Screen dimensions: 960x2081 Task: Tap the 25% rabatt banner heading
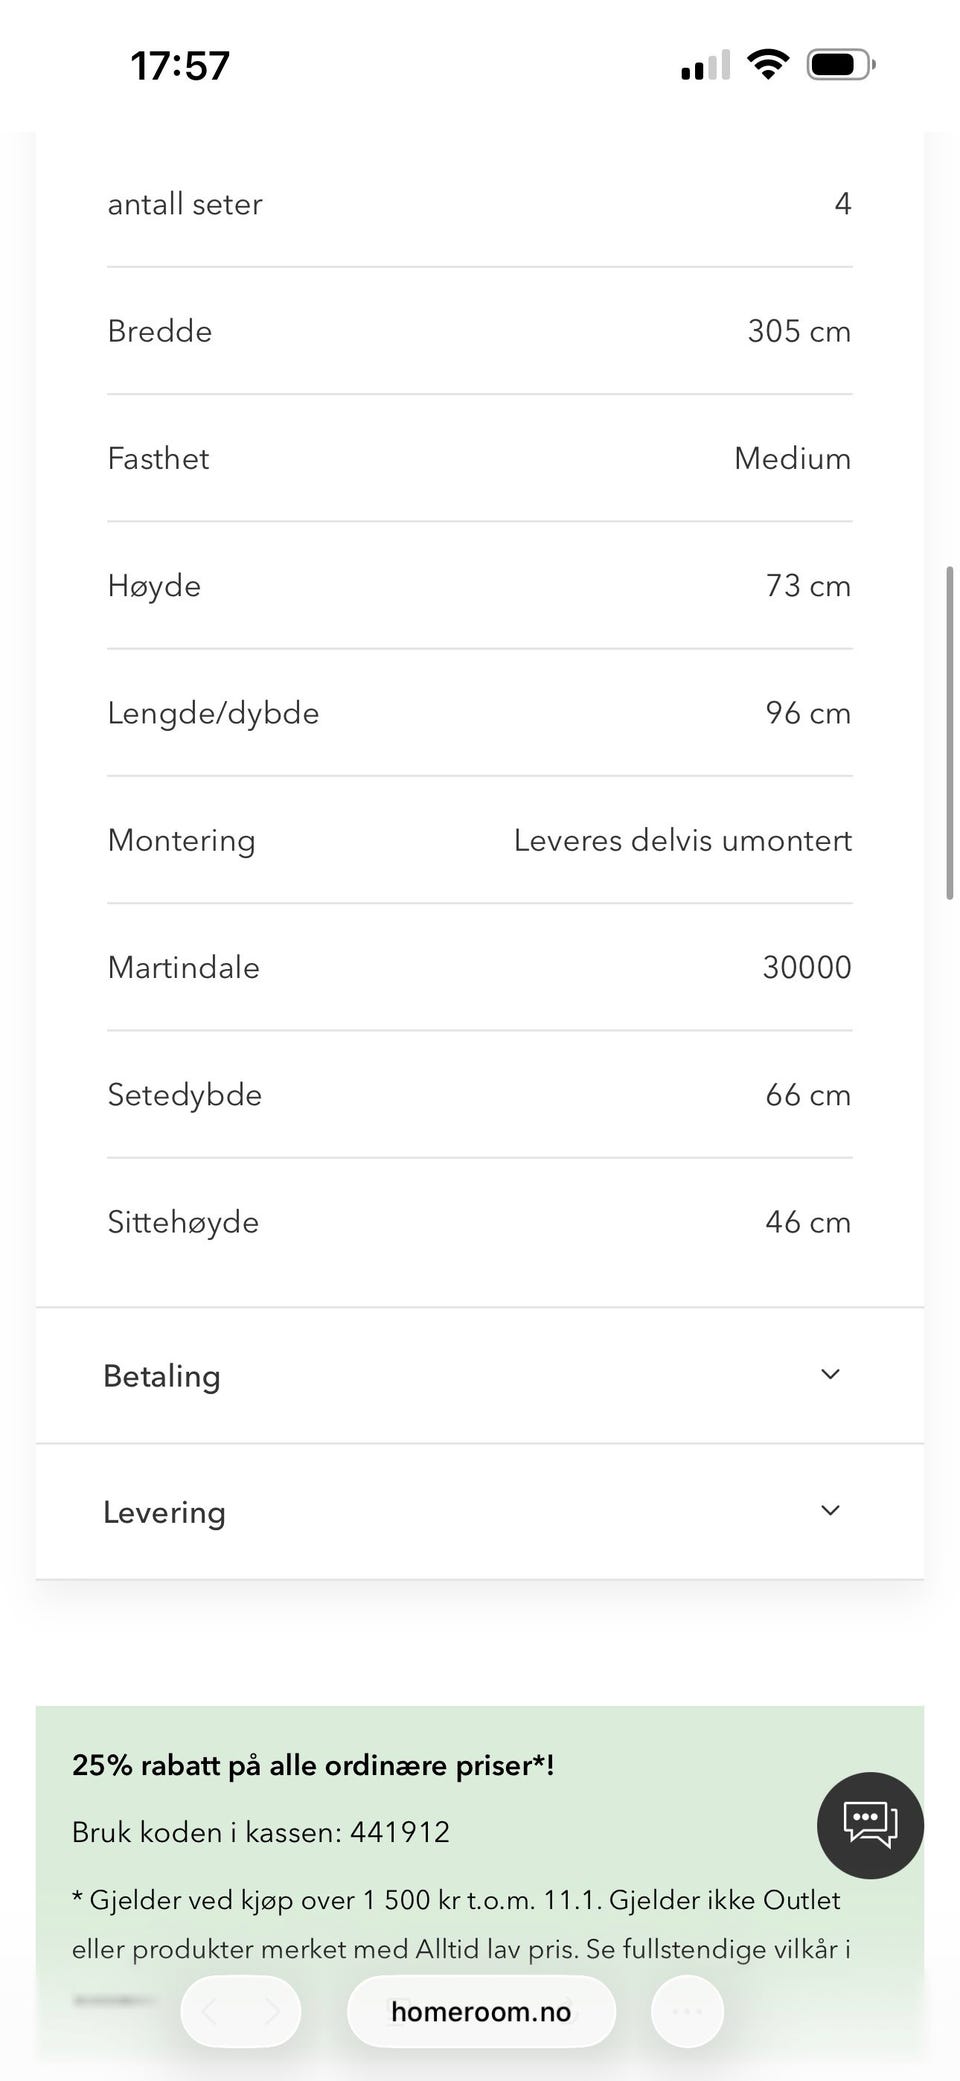[x=313, y=1765]
